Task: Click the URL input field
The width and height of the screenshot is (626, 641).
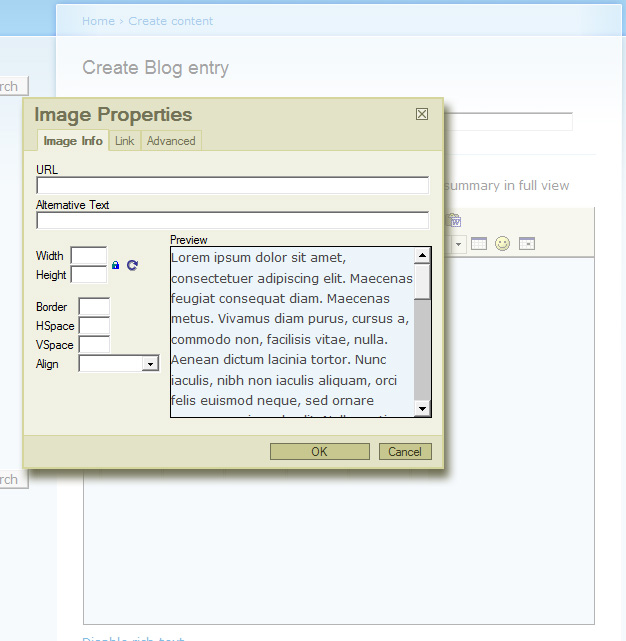Action: tap(233, 186)
